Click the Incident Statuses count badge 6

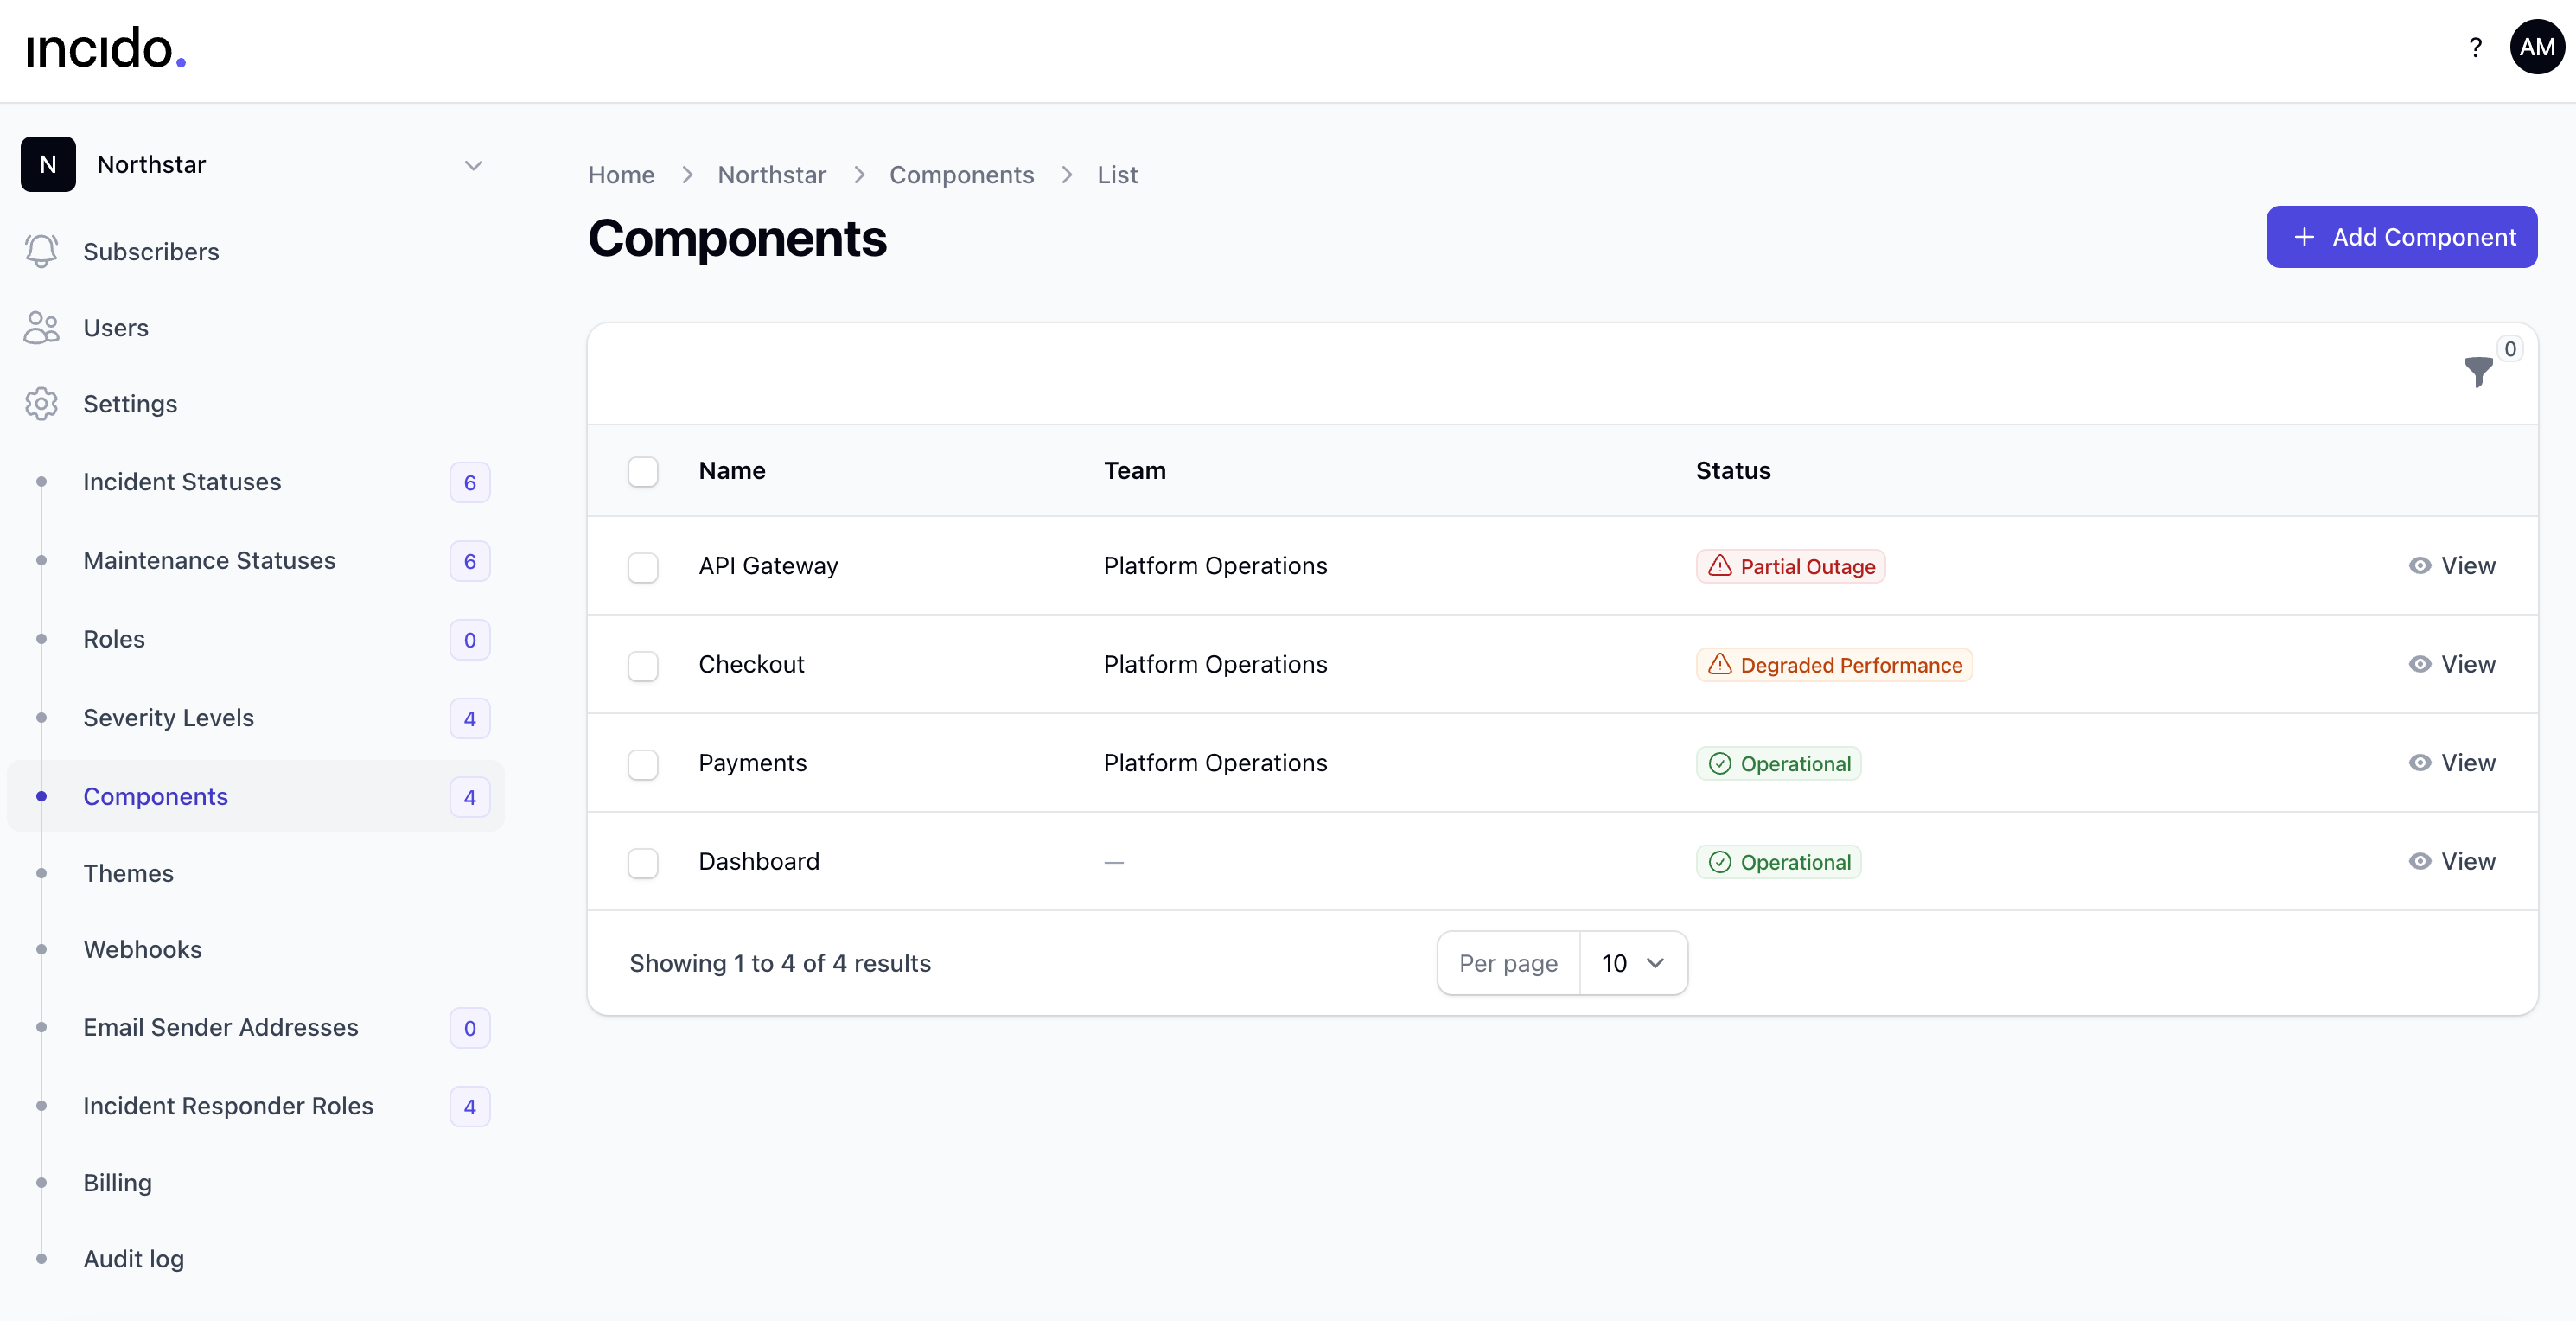click(x=469, y=483)
